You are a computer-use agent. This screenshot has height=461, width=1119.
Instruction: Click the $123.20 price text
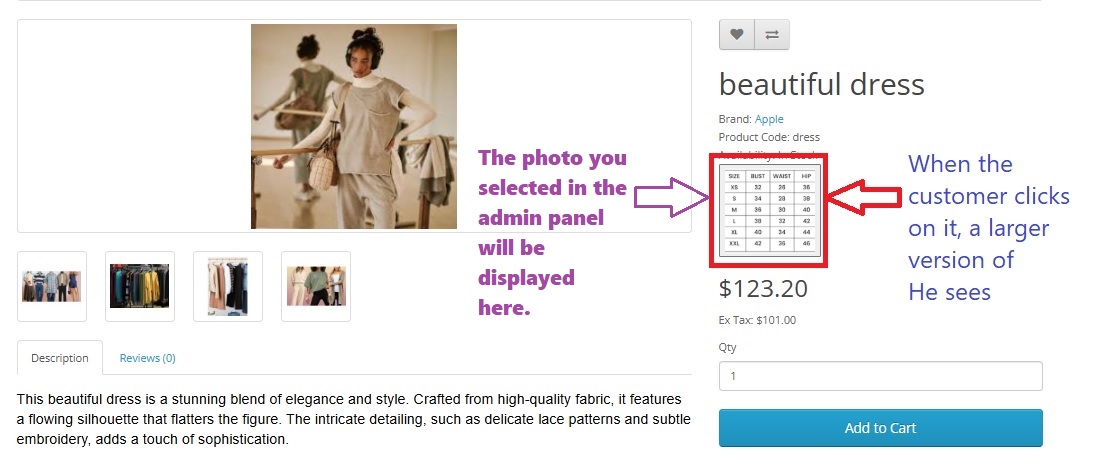[x=763, y=289]
